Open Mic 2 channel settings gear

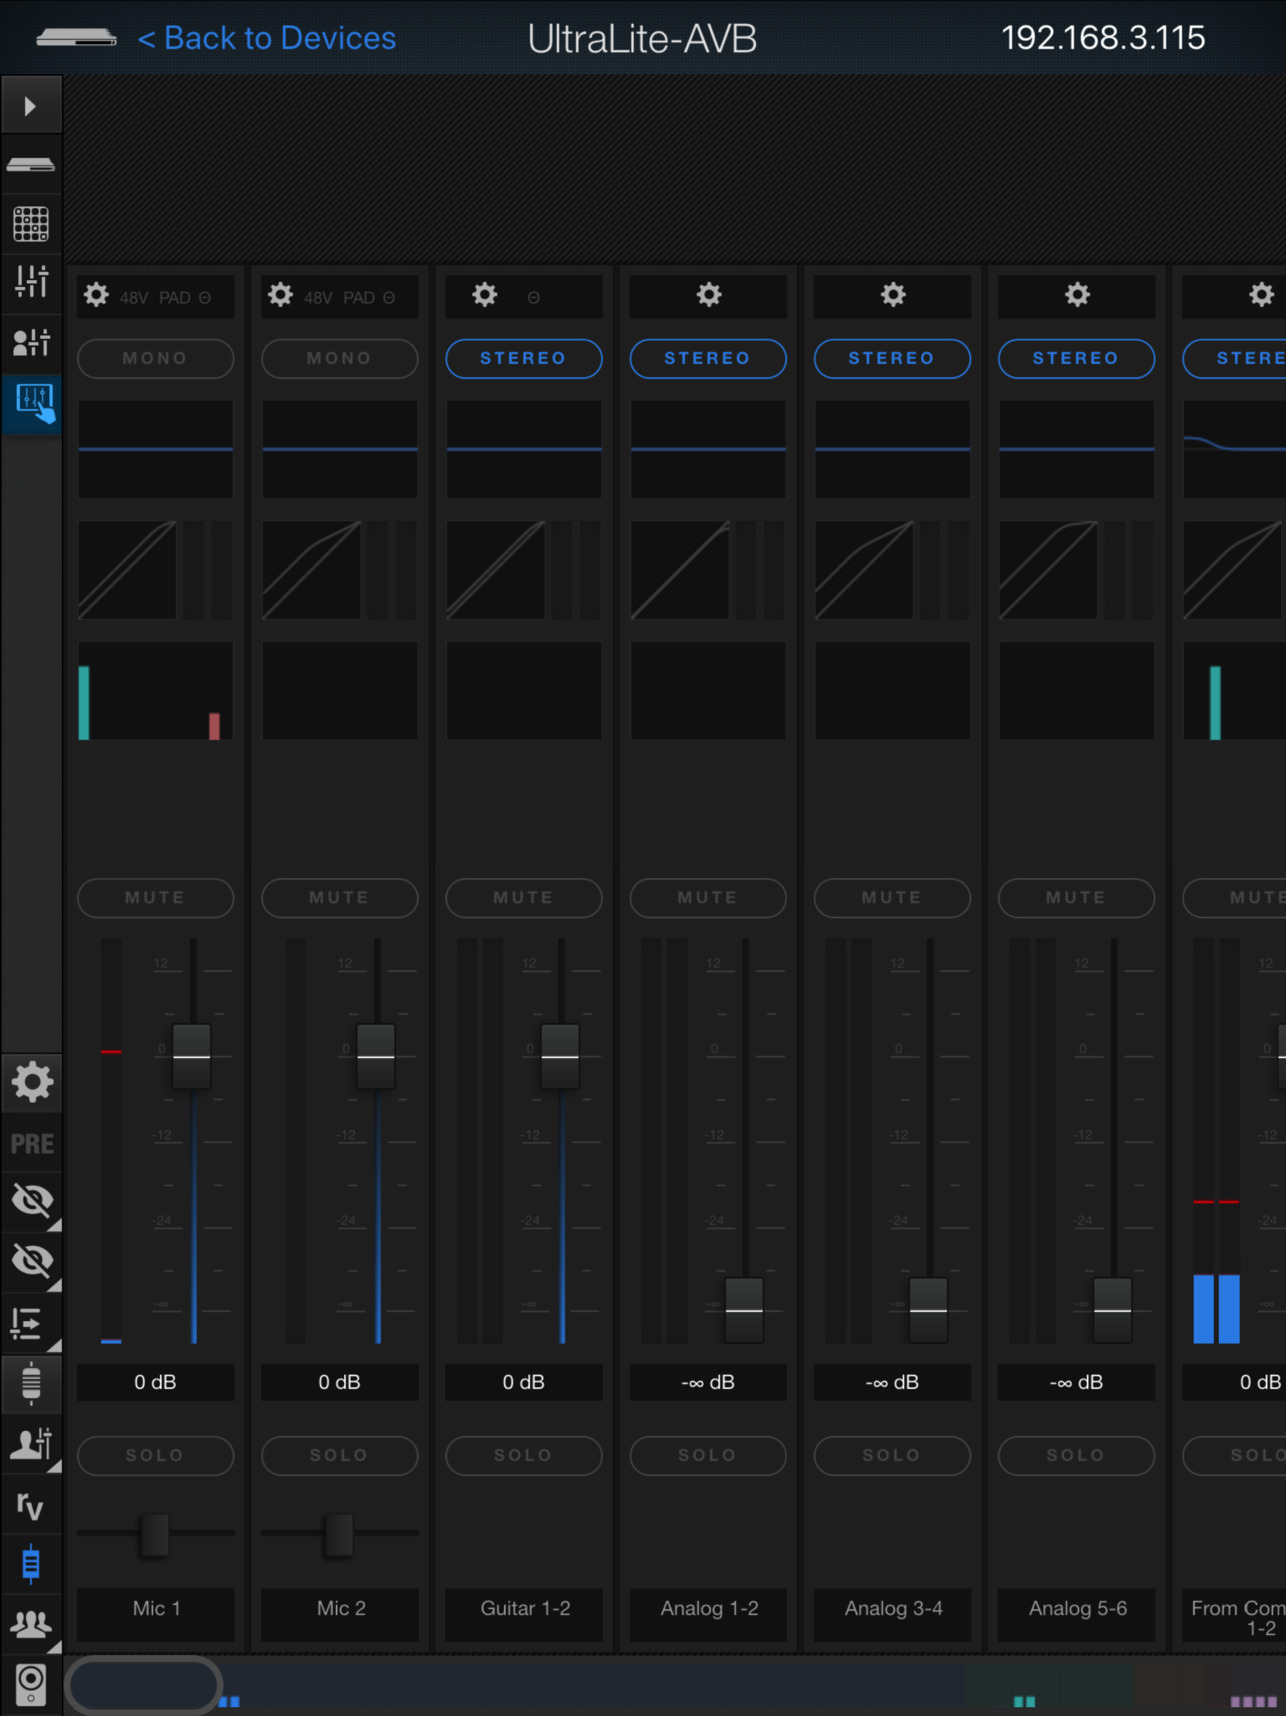[281, 295]
